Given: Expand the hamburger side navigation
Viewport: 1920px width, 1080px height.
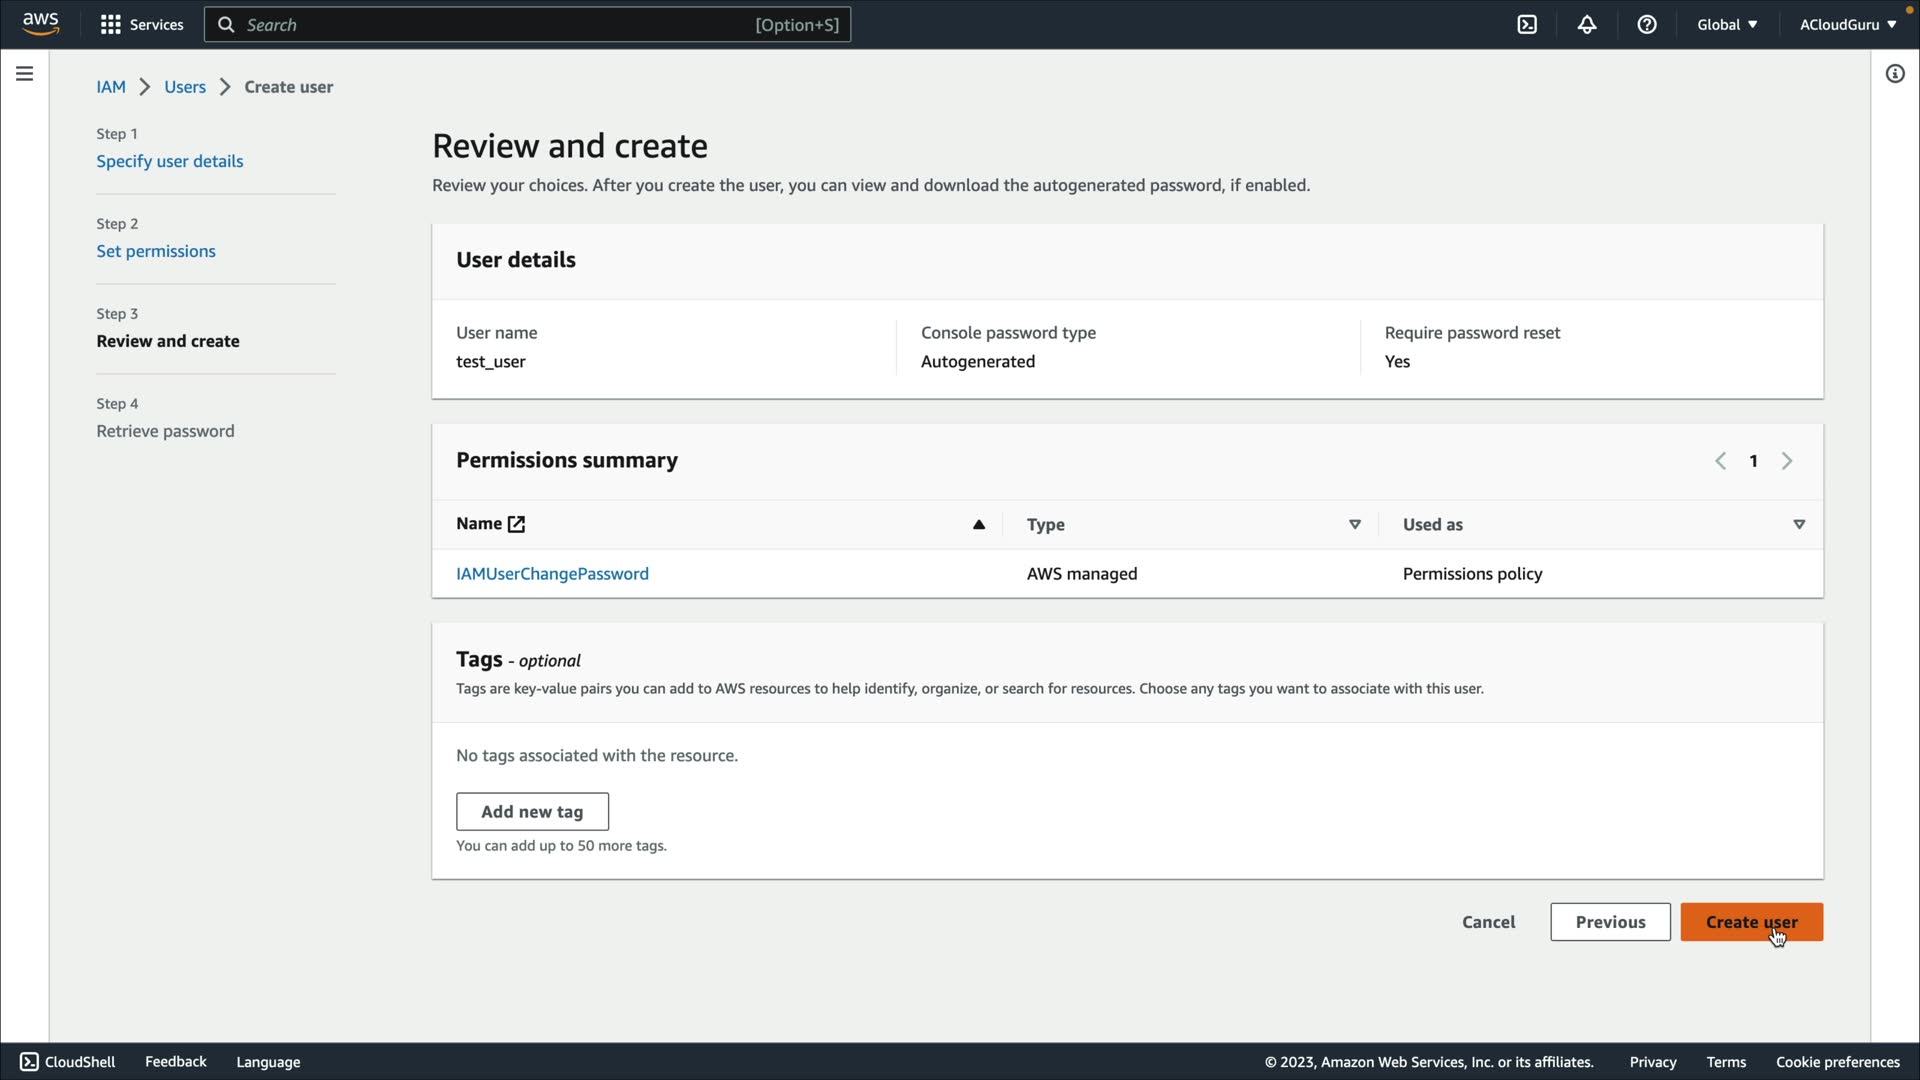Looking at the screenshot, I should click(25, 74).
